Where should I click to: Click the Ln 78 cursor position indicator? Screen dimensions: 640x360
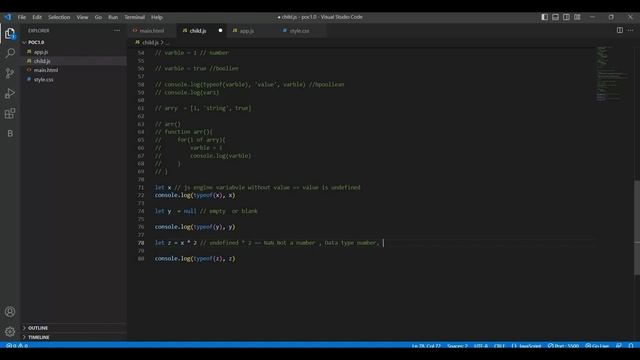click(426, 346)
